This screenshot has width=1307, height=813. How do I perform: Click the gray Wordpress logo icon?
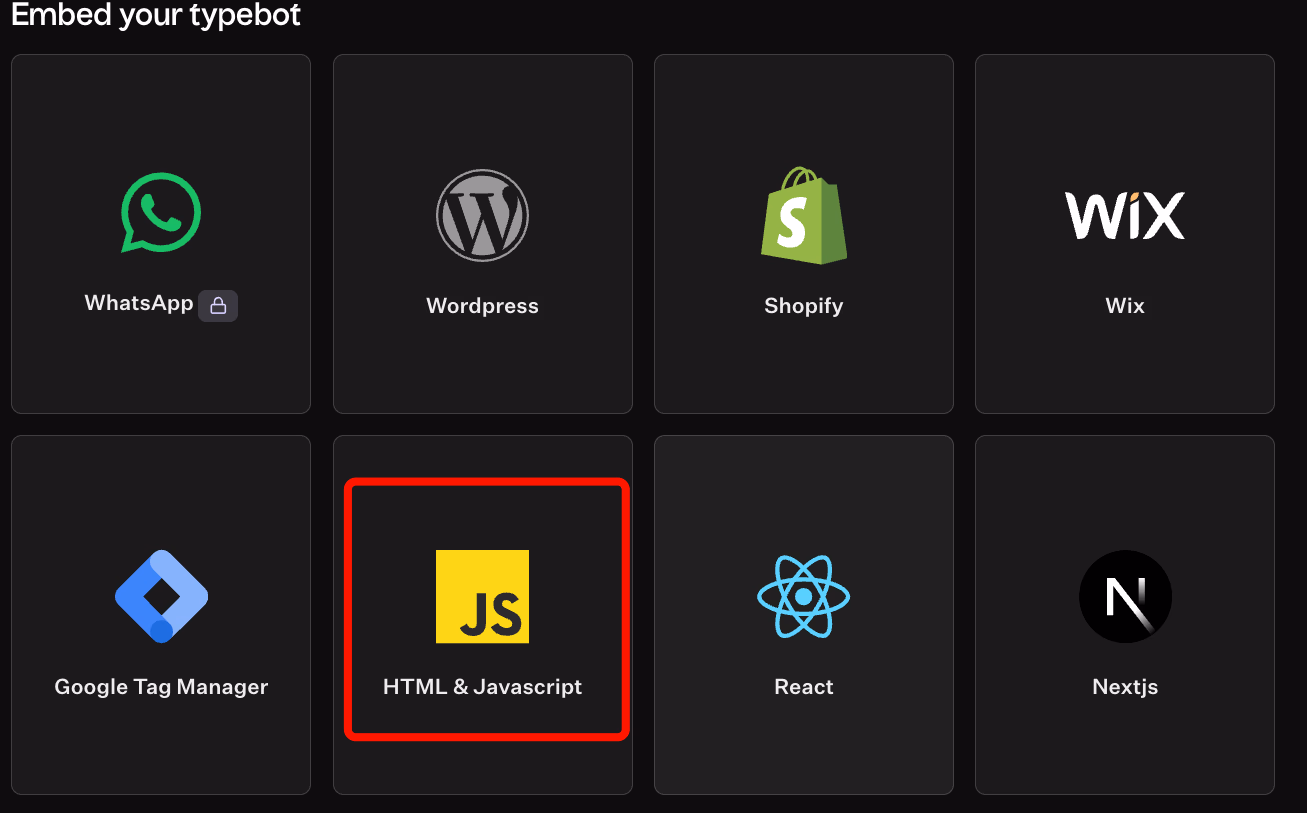[x=482, y=215]
